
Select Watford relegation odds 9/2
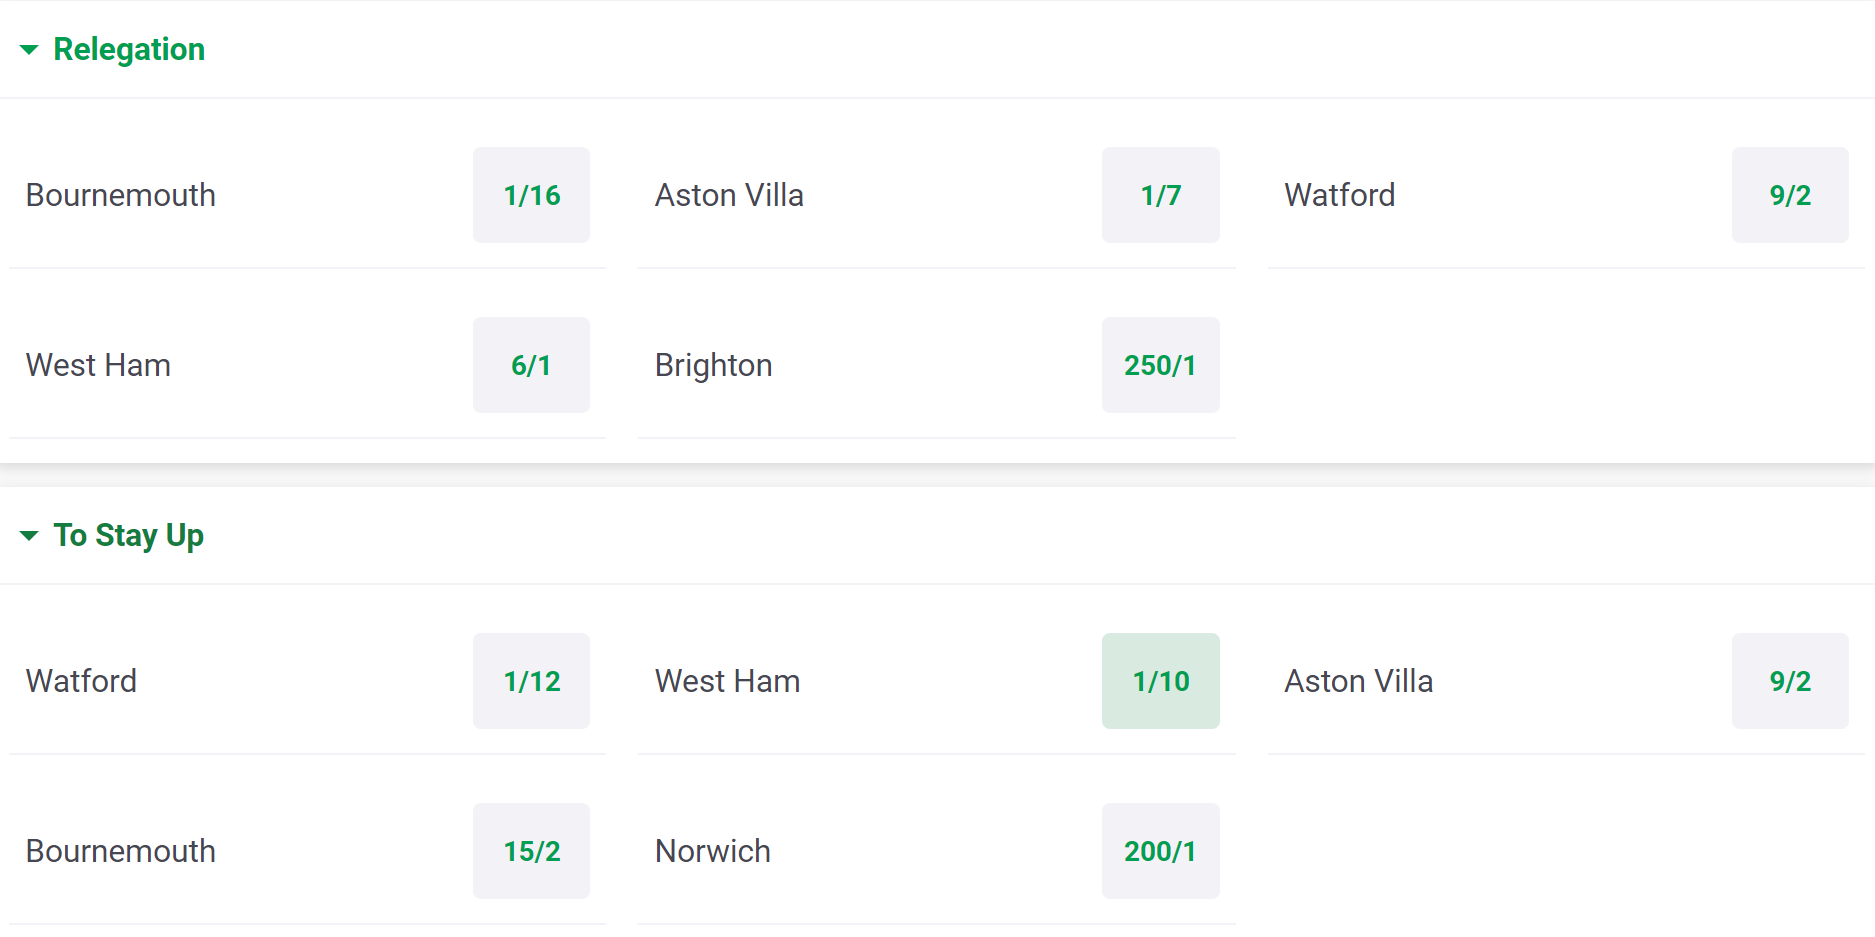point(1790,195)
